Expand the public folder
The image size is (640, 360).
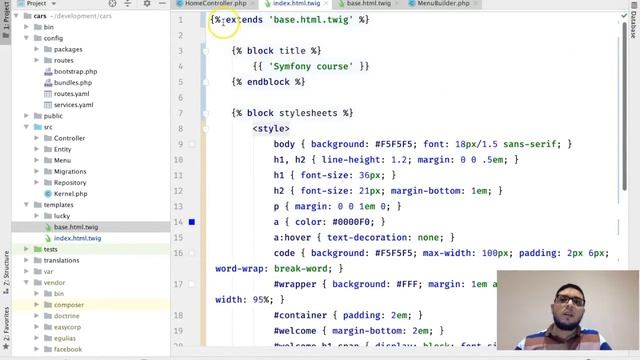tap(27, 116)
